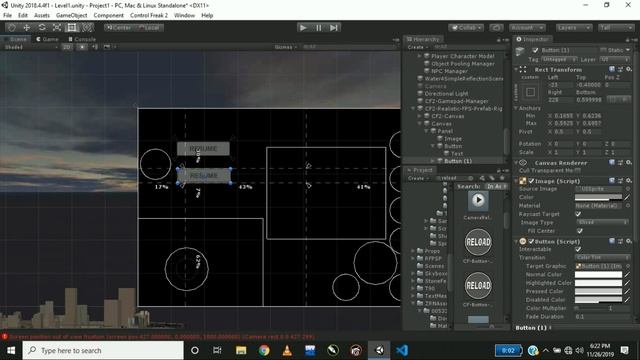Open the Collab dropdown
This screenshot has width=640, height=360.
point(466,27)
